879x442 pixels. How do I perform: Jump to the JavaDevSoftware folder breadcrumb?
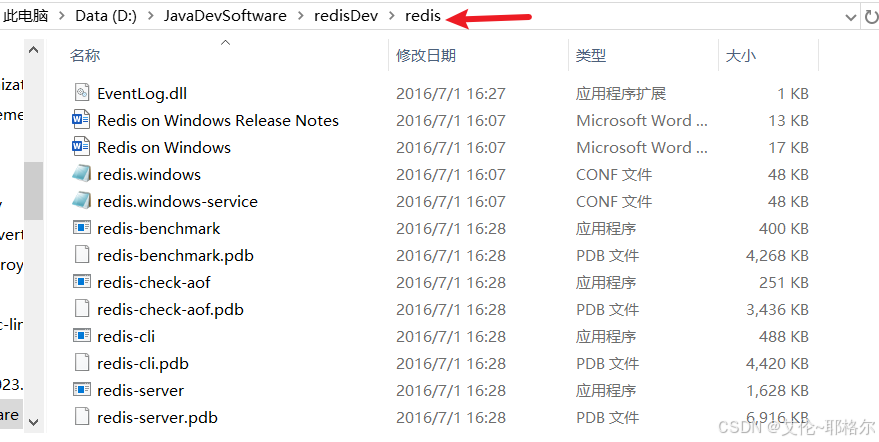[225, 16]
